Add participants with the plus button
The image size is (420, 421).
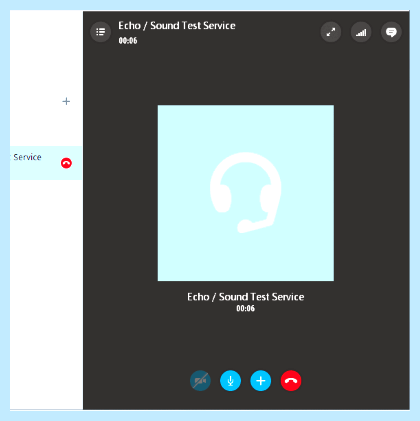(261, 380)
